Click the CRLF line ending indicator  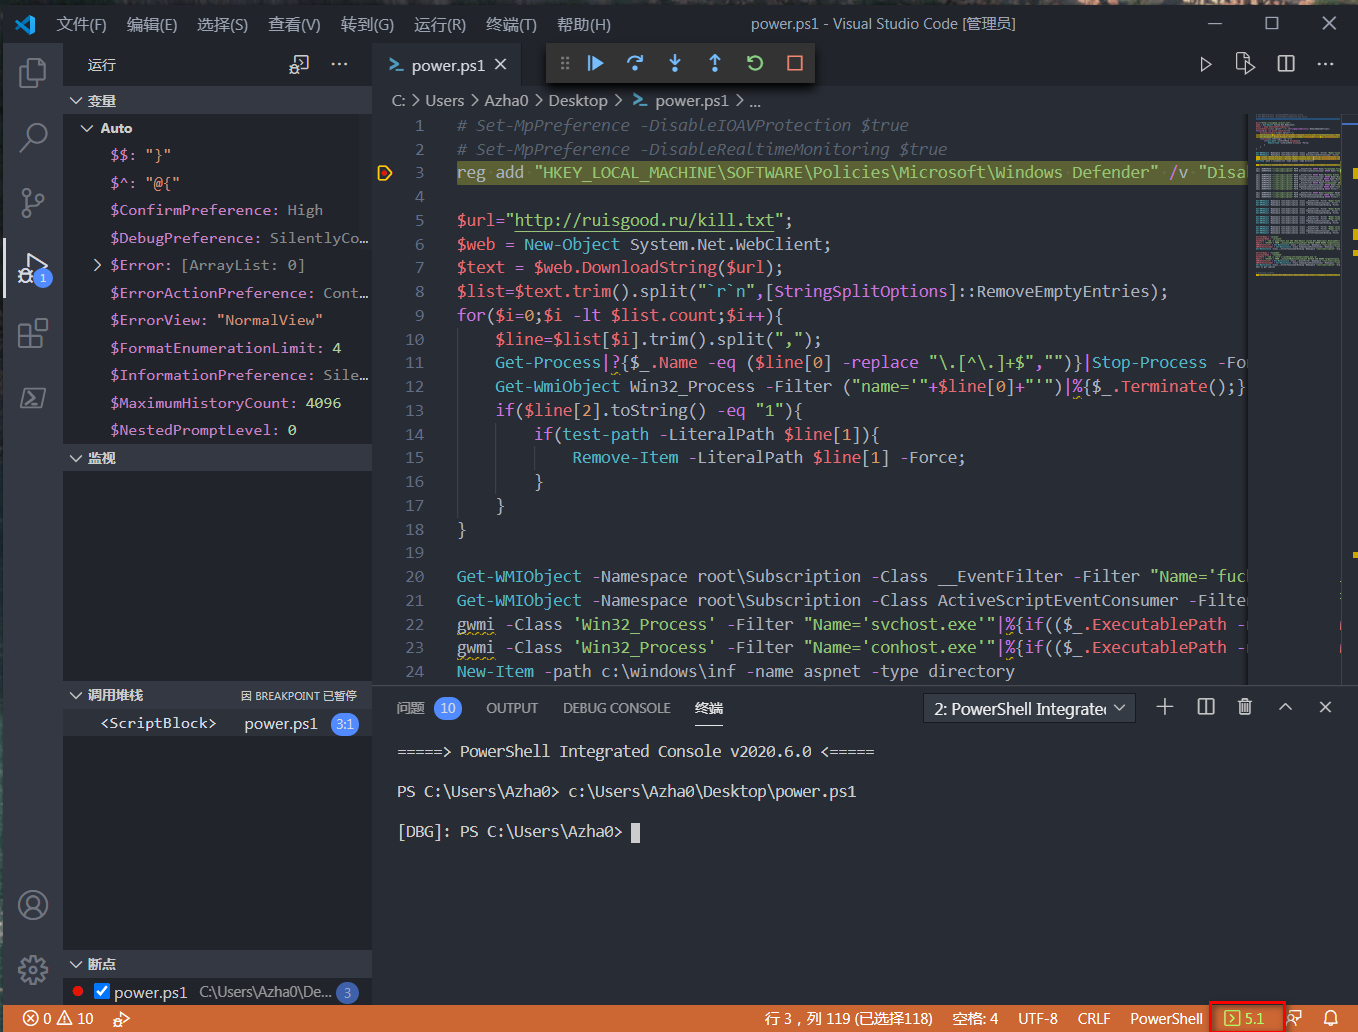(x=1094, y=1018)
